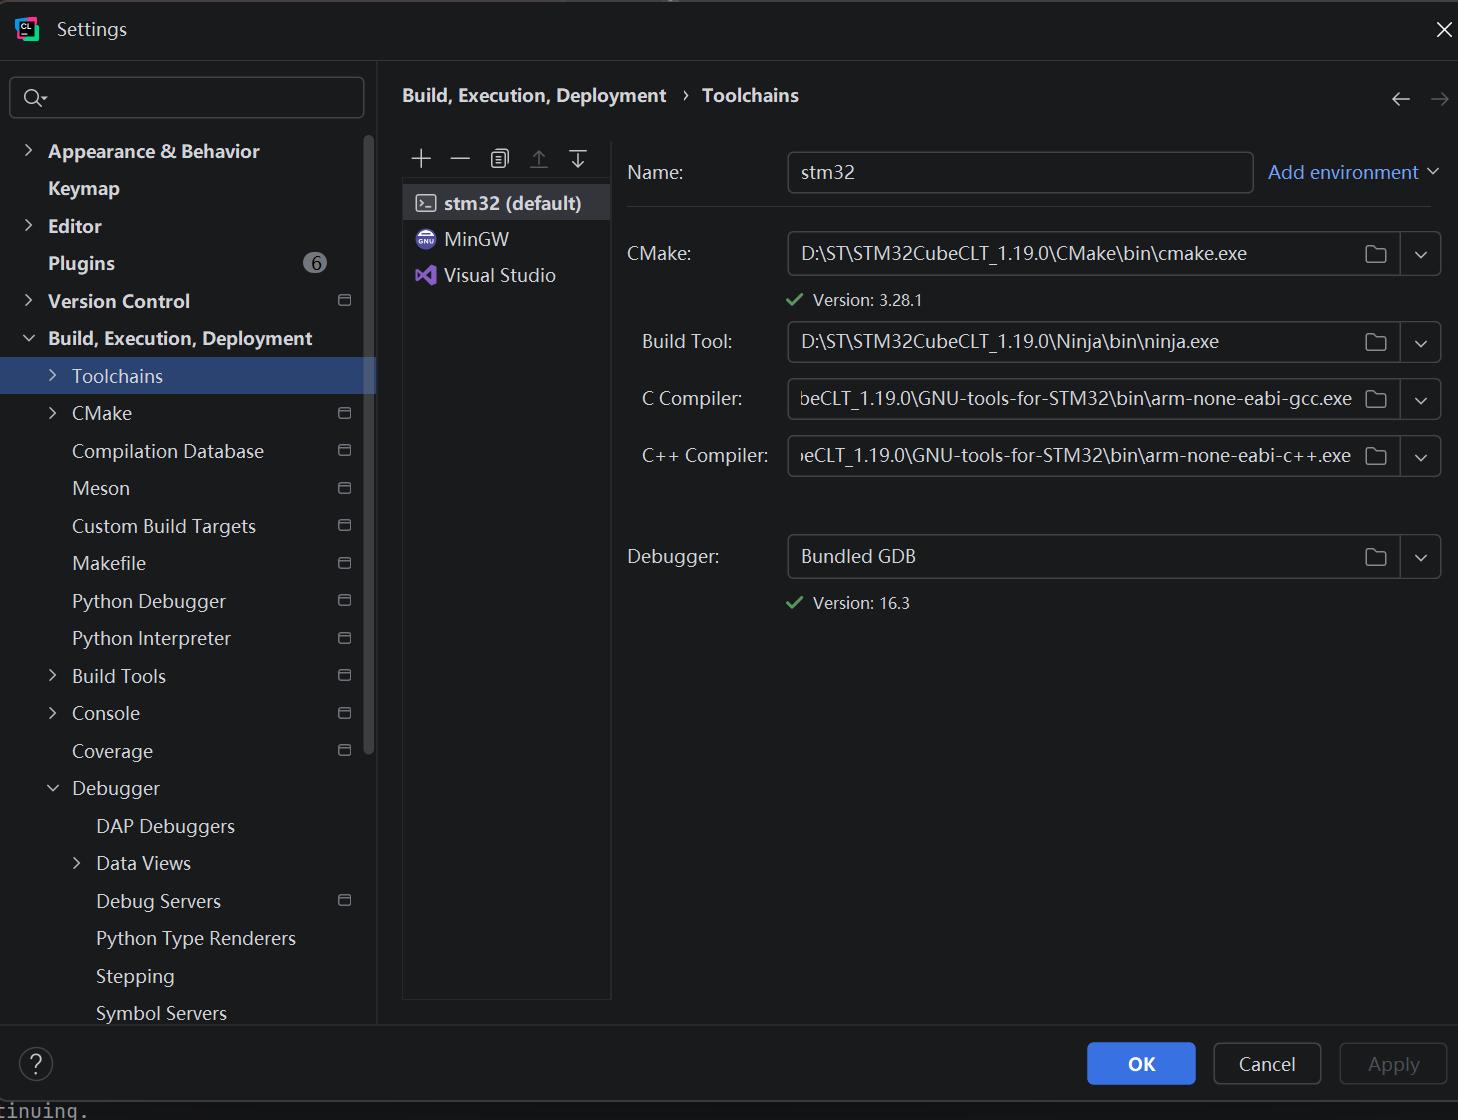Image resolution: width=1458 pixels, height=1120 pixels.
Task: Copy the selected toolchain
Action: click(500, 158)
